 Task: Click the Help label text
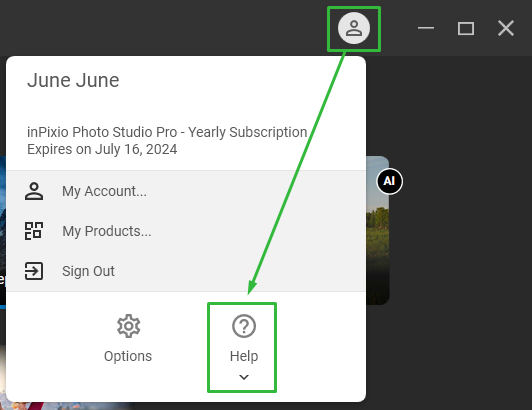pos(244,356)
